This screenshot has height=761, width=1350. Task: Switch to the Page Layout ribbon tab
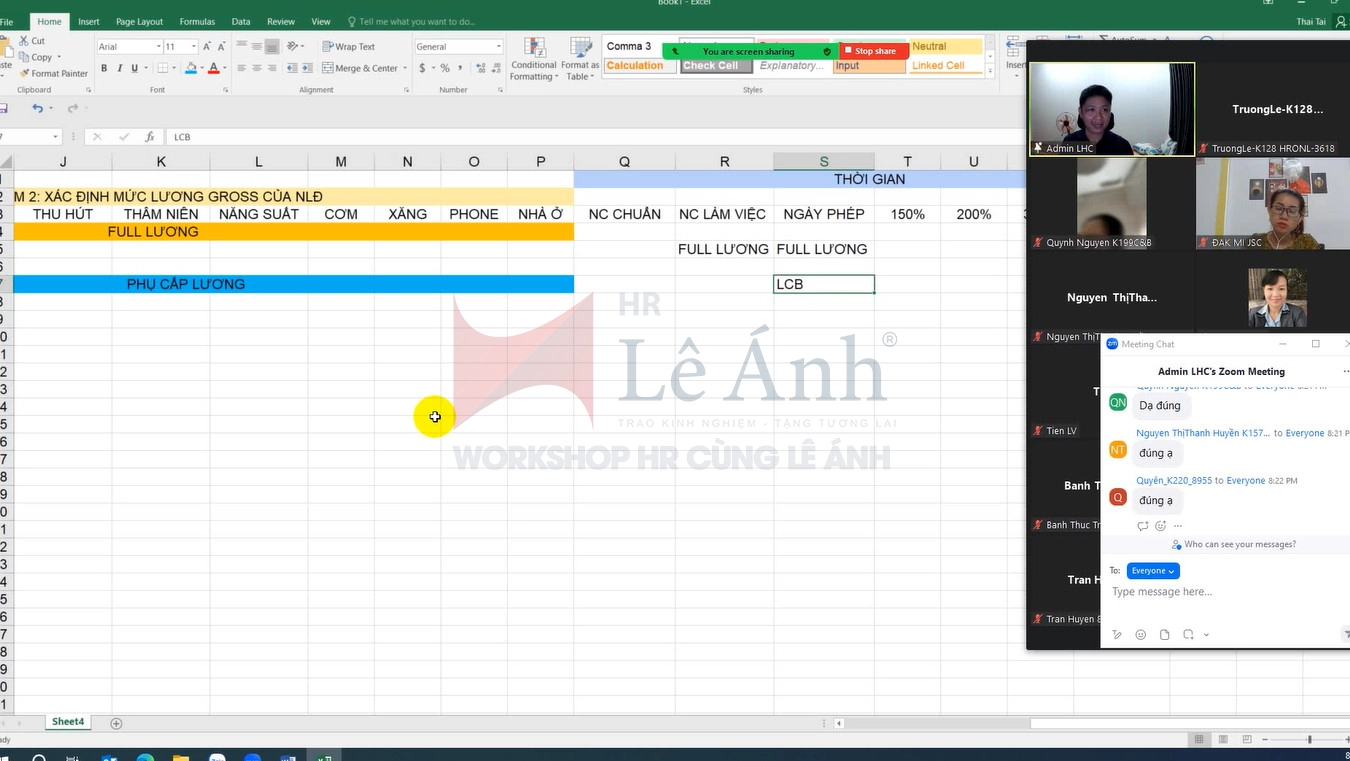click(139, 21)
